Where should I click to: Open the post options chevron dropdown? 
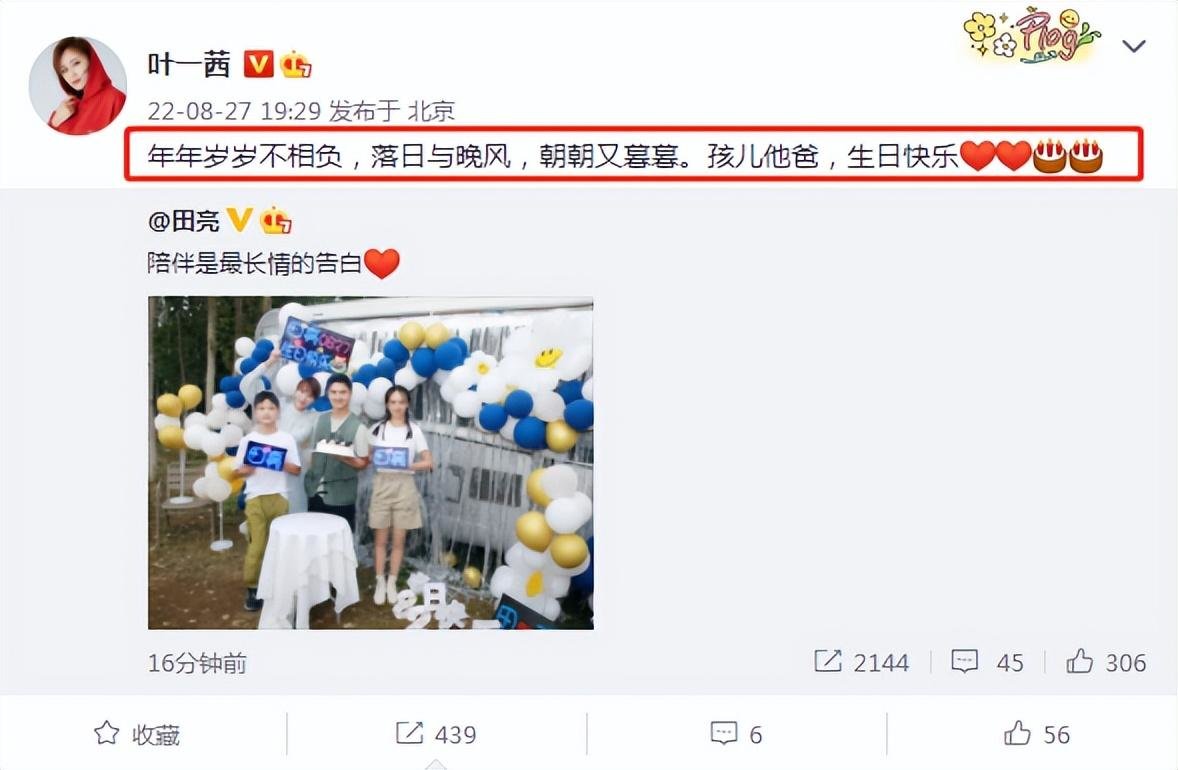pos(1133,46)
